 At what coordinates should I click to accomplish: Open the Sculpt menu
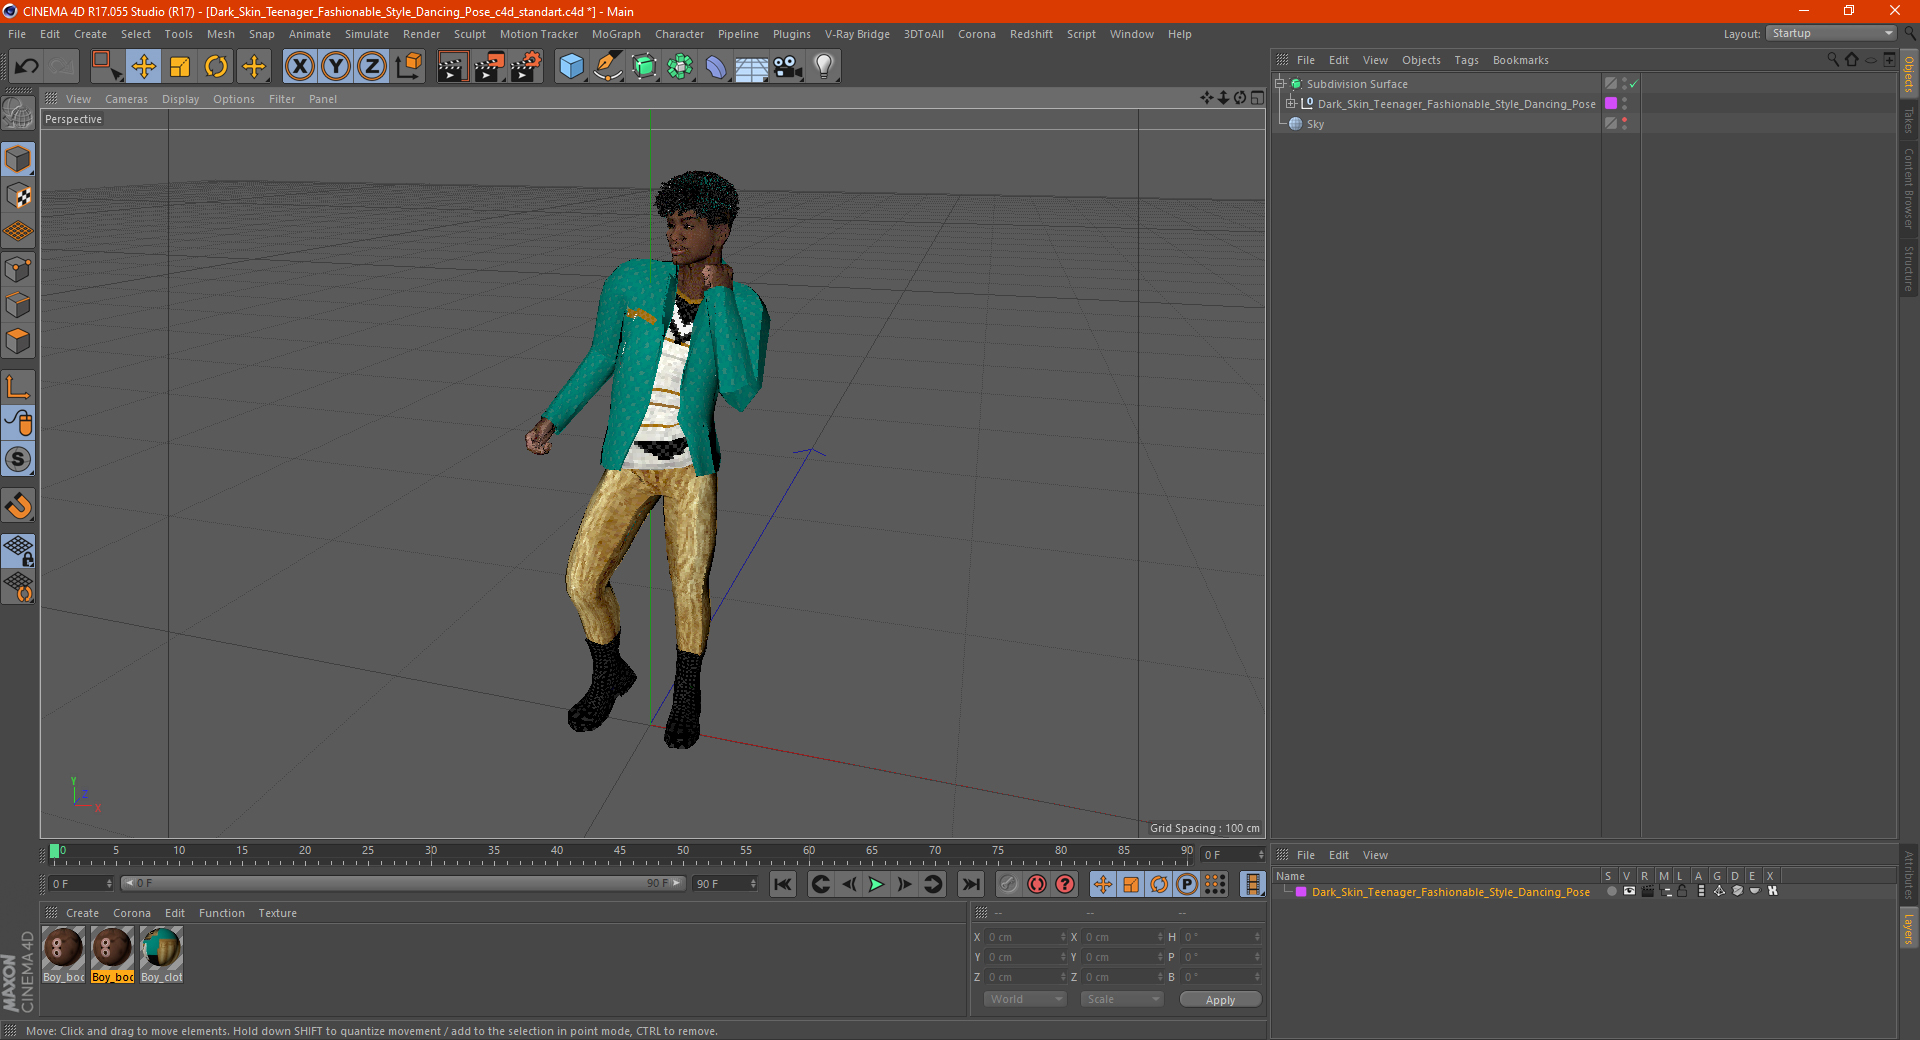pyautogui.click(x=469, y=34)
